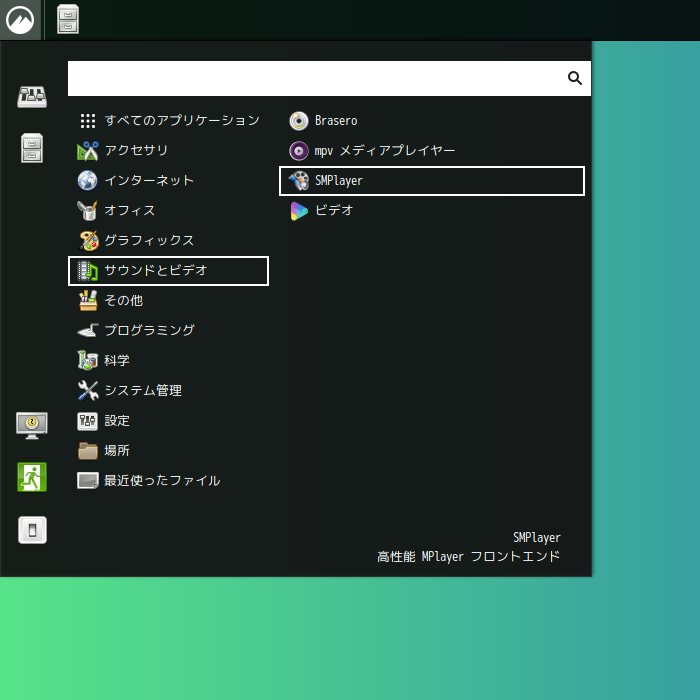This screenshot has height=700, width=700.
Task: Click the magnifier search icon
Action: (x=575, y=78)
